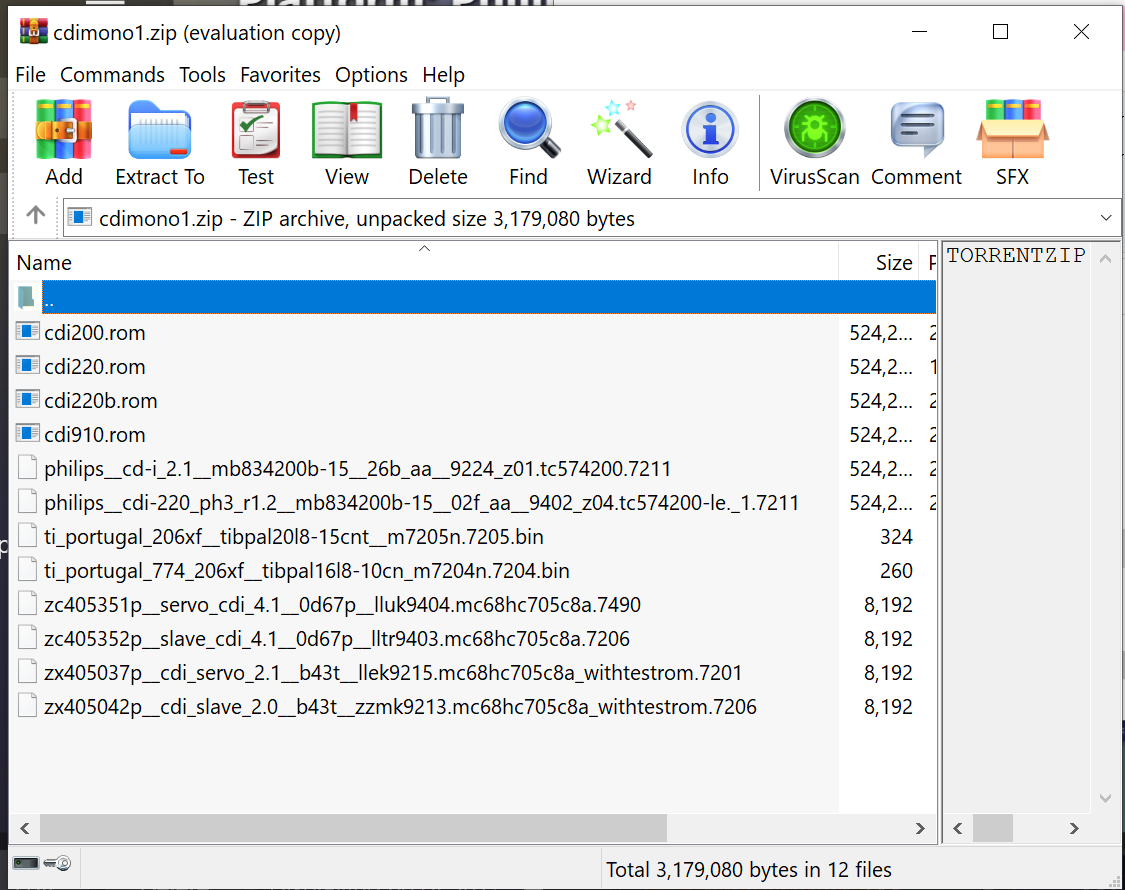Select ti_portugal_774_206xf .7204.bin file
Image resolution: width=1125 pixels, height=890 pixels.
tap(306, 571)
